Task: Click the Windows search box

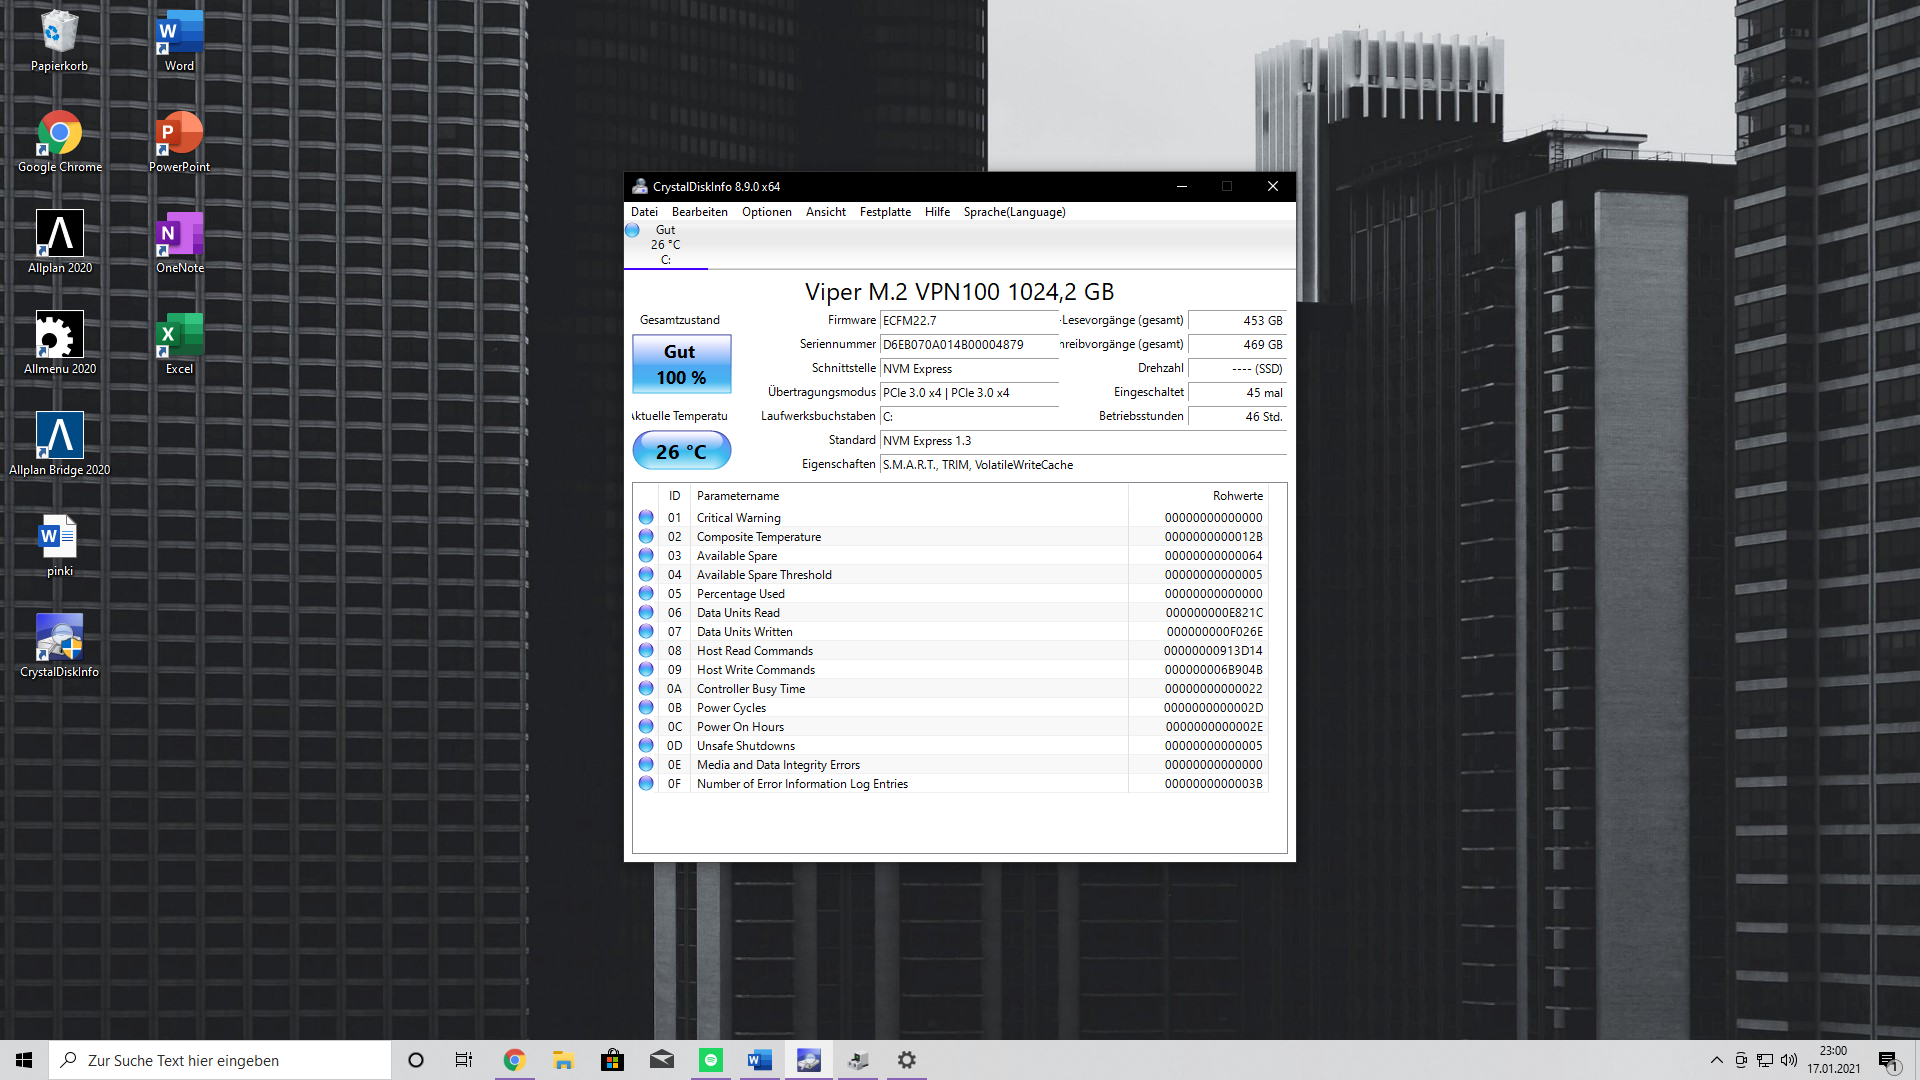Action: [x=220, y=1060]
